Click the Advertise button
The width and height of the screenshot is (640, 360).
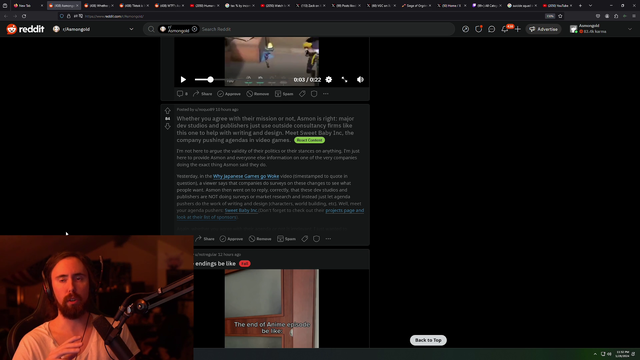pyautogui.click(x=543, y=29)
